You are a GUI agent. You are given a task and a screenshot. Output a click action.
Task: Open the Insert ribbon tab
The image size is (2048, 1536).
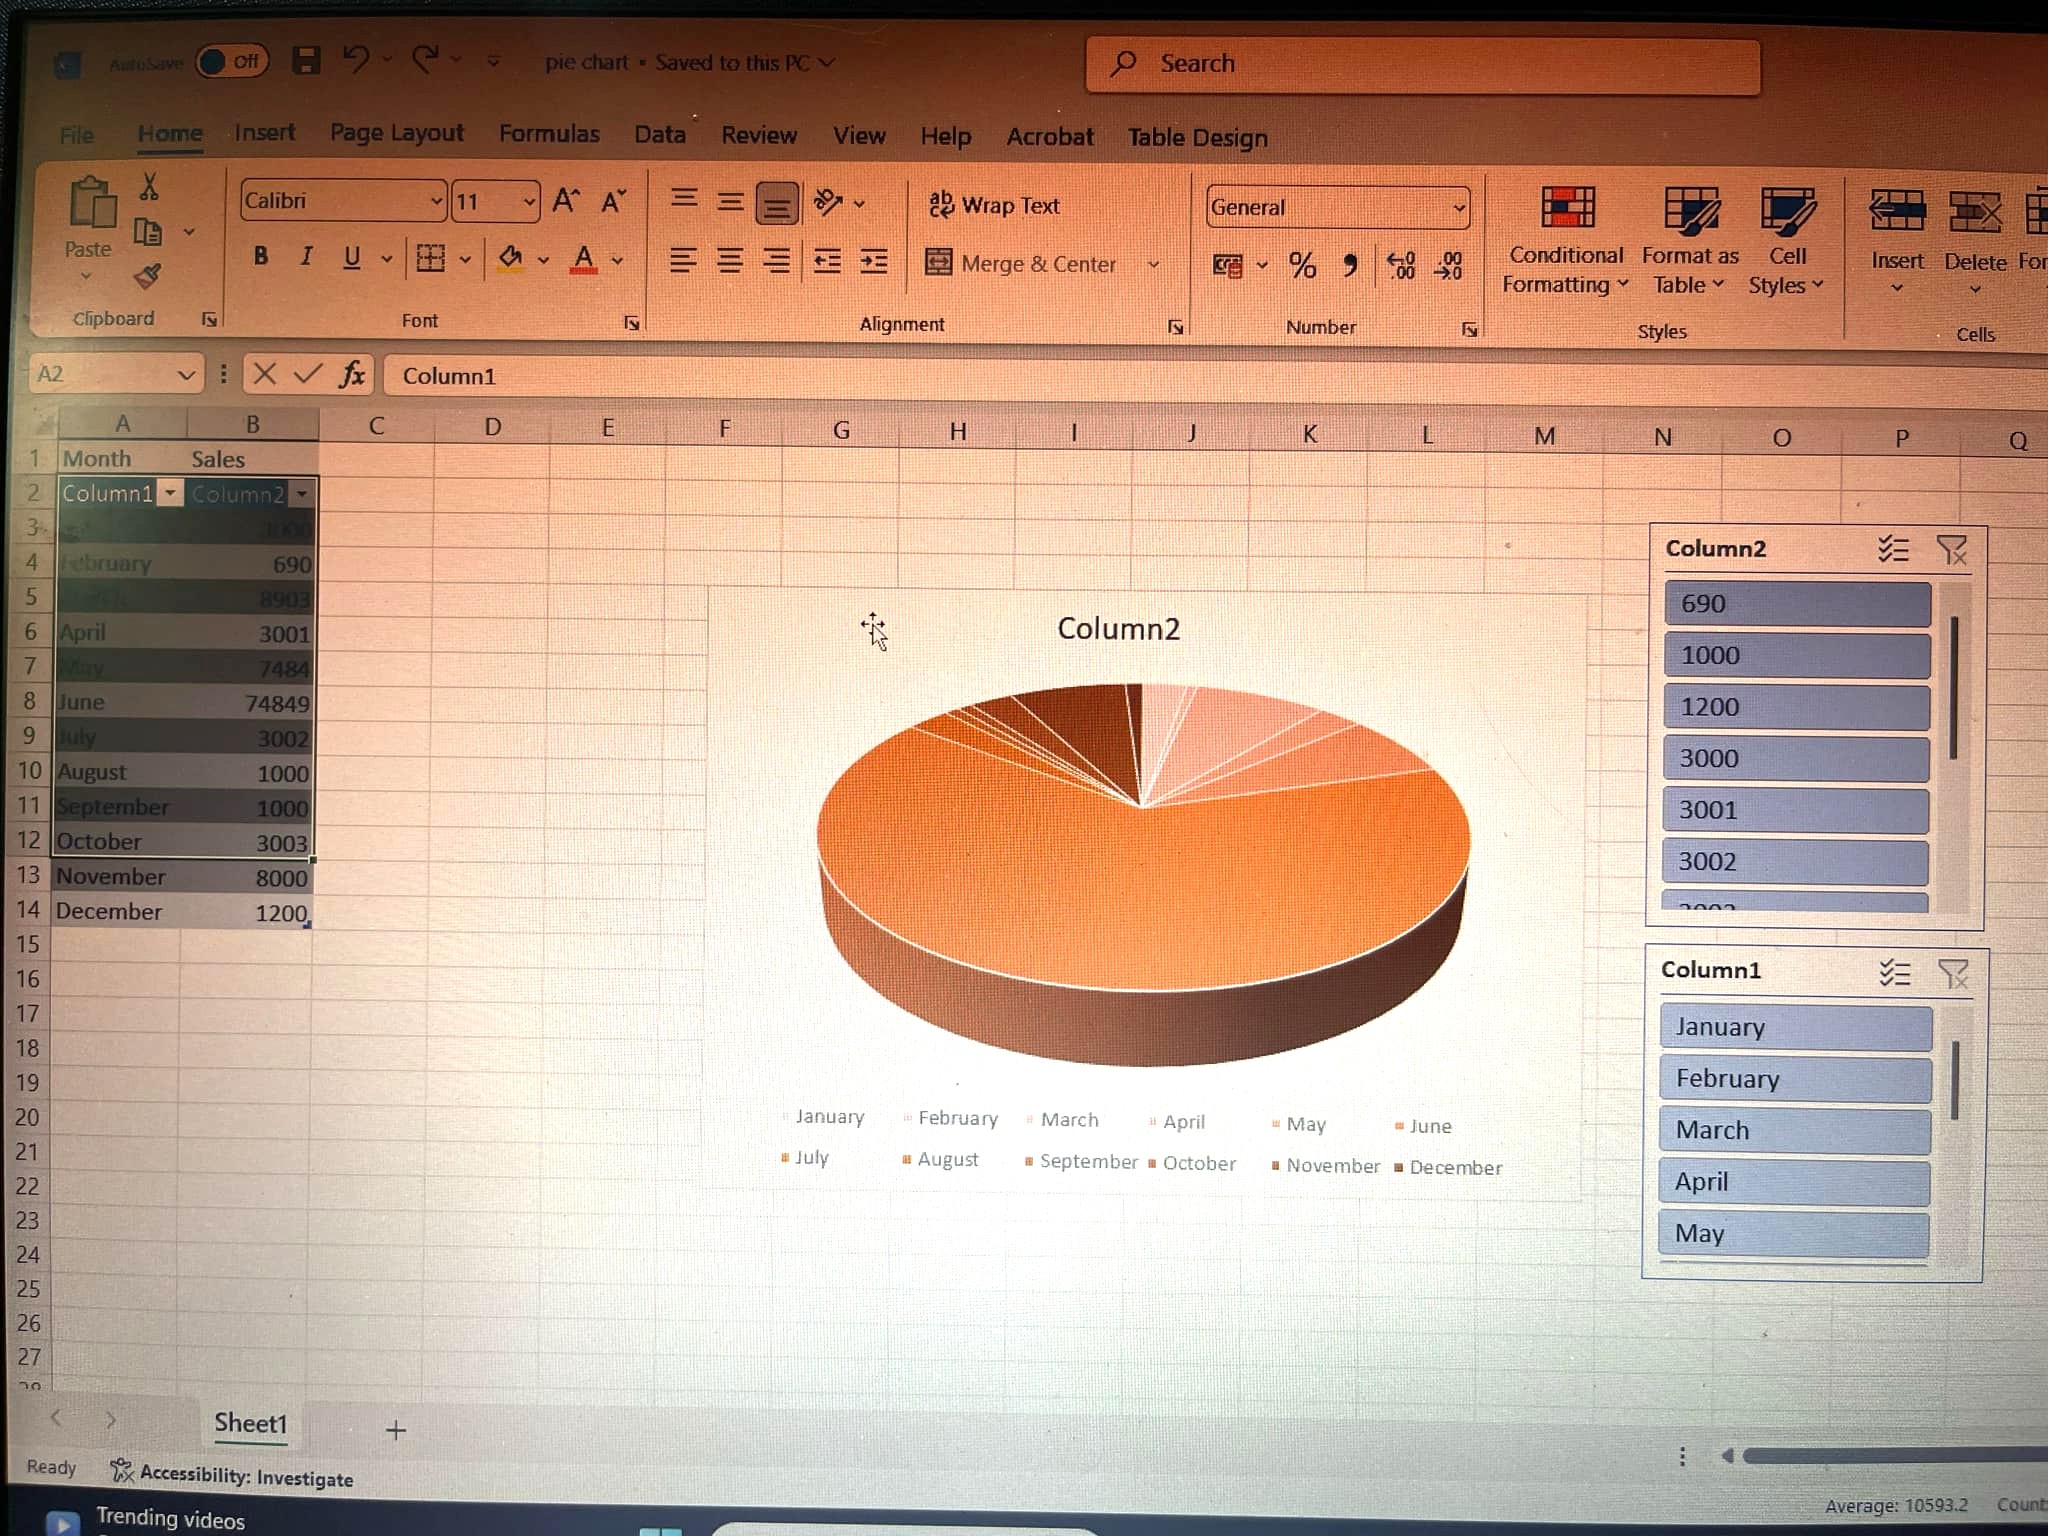tap(264, 133)
